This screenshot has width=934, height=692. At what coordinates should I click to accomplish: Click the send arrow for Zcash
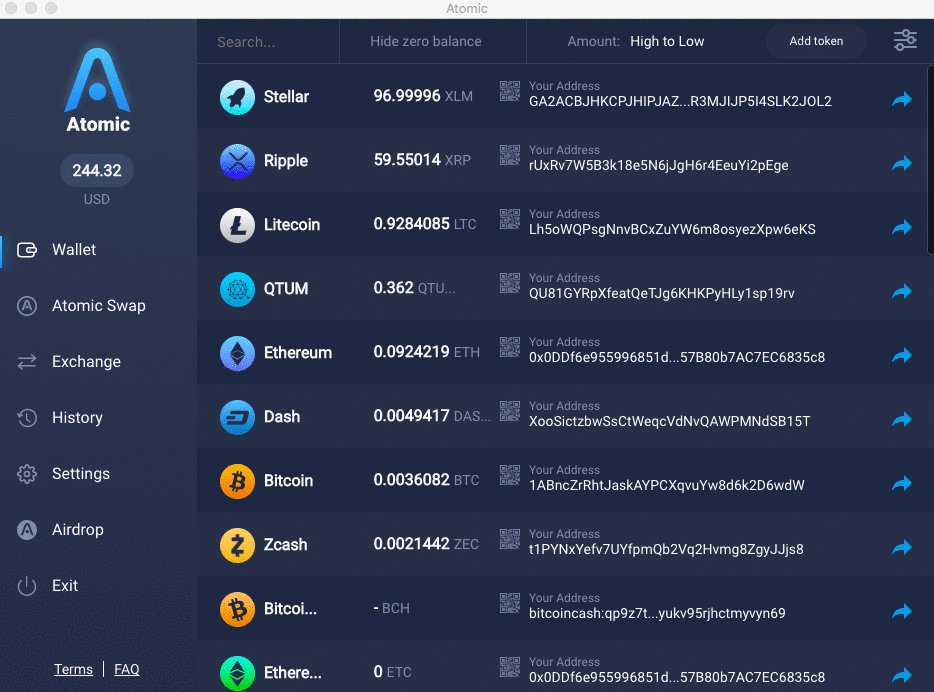pyautogui.click(x=902, y=547)
